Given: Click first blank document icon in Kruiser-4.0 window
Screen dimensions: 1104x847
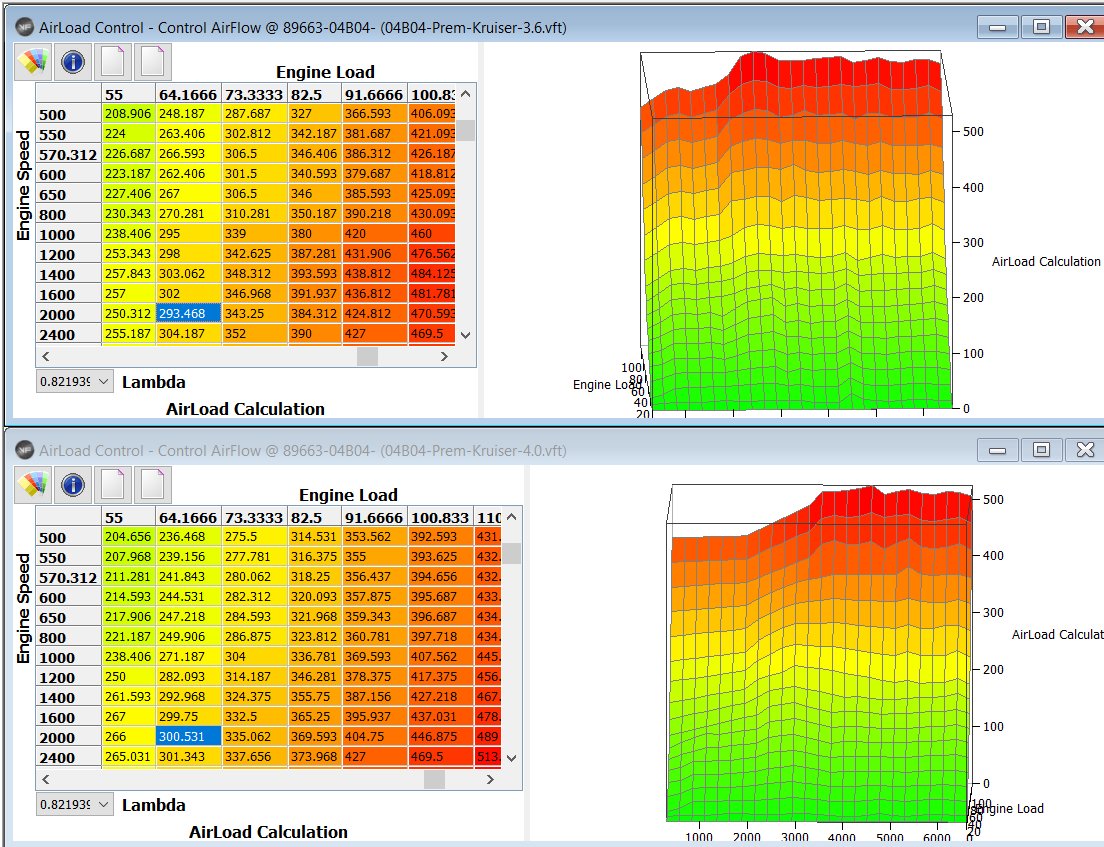Looking at the screenshot, I should (x=113, y=484).
